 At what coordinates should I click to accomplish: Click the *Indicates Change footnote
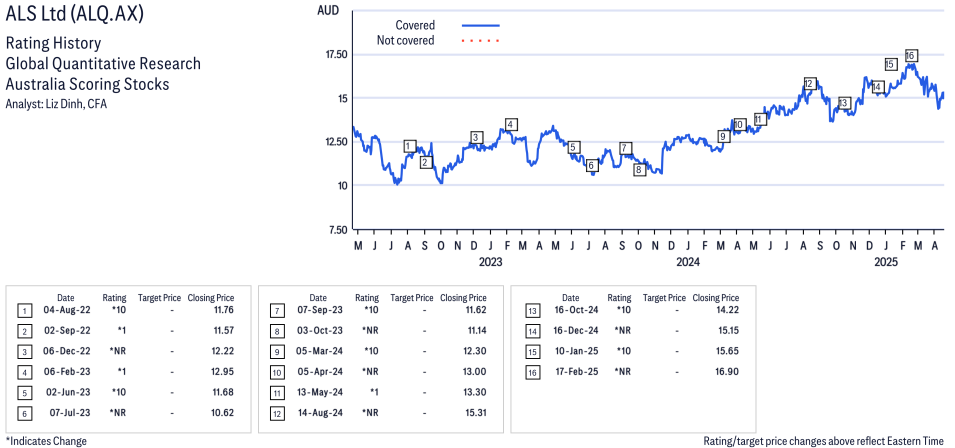[46, 441]
